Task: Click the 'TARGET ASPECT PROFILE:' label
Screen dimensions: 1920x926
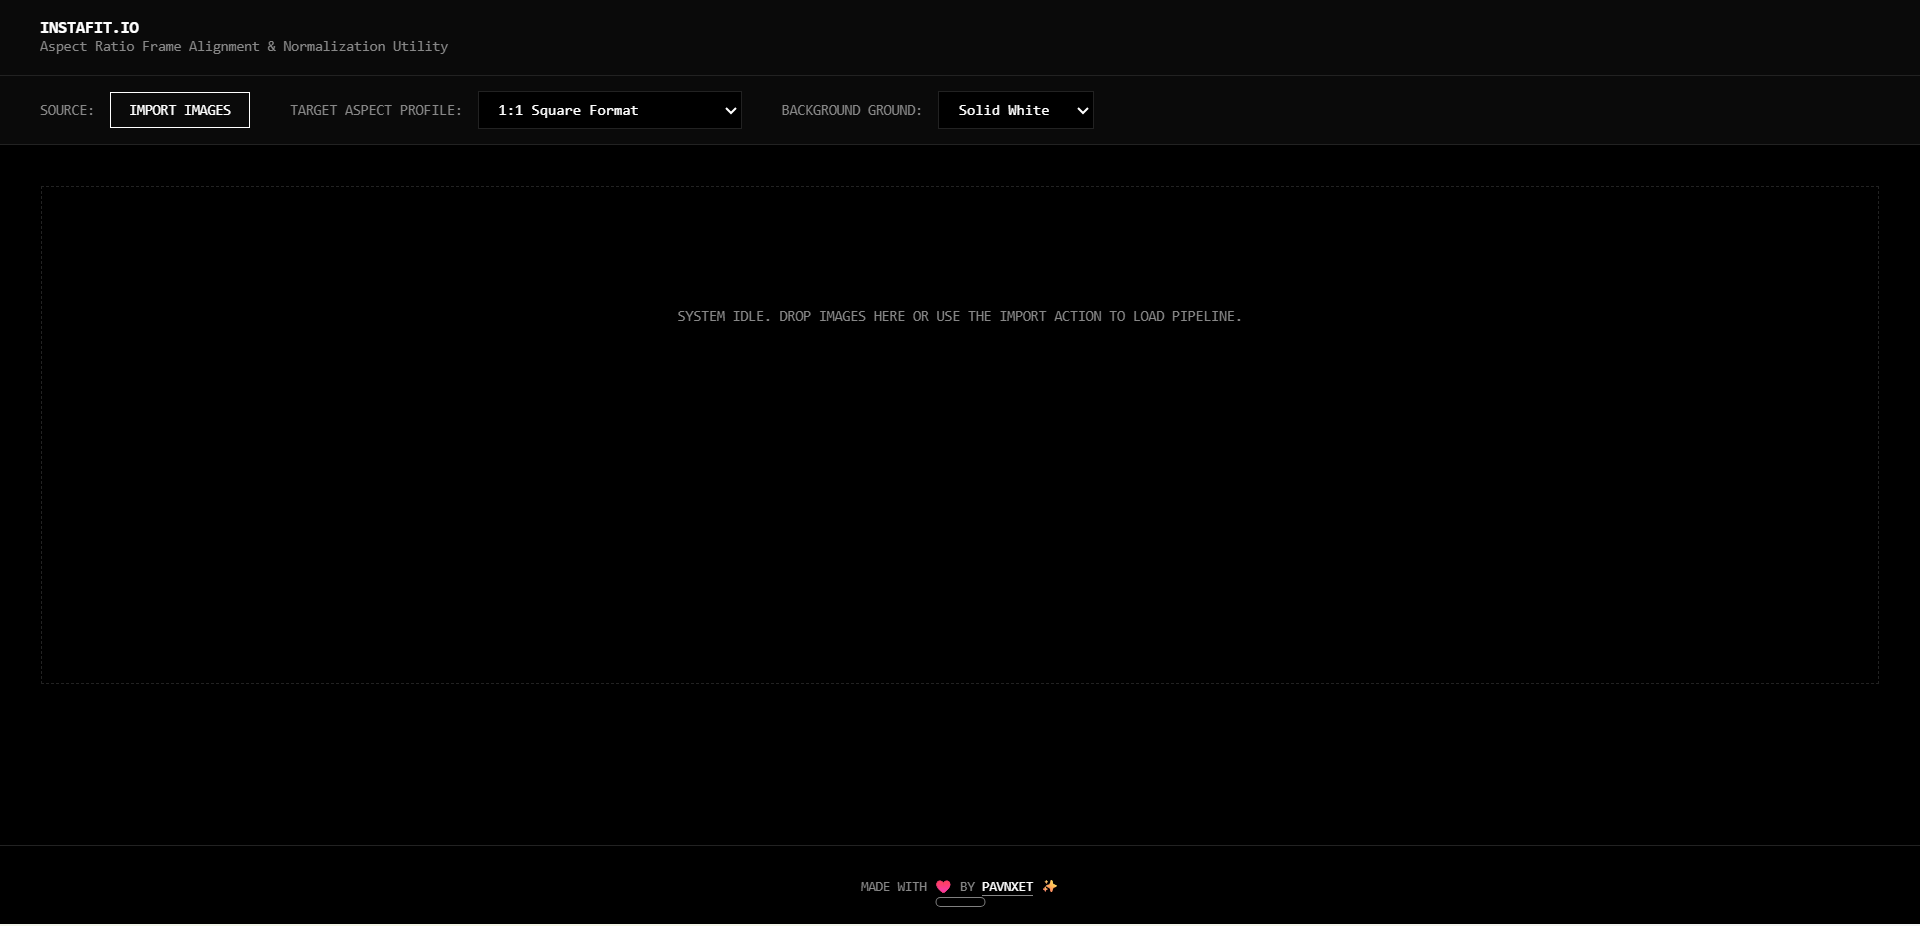Action: pyautogui.click(x=376, y=110)
